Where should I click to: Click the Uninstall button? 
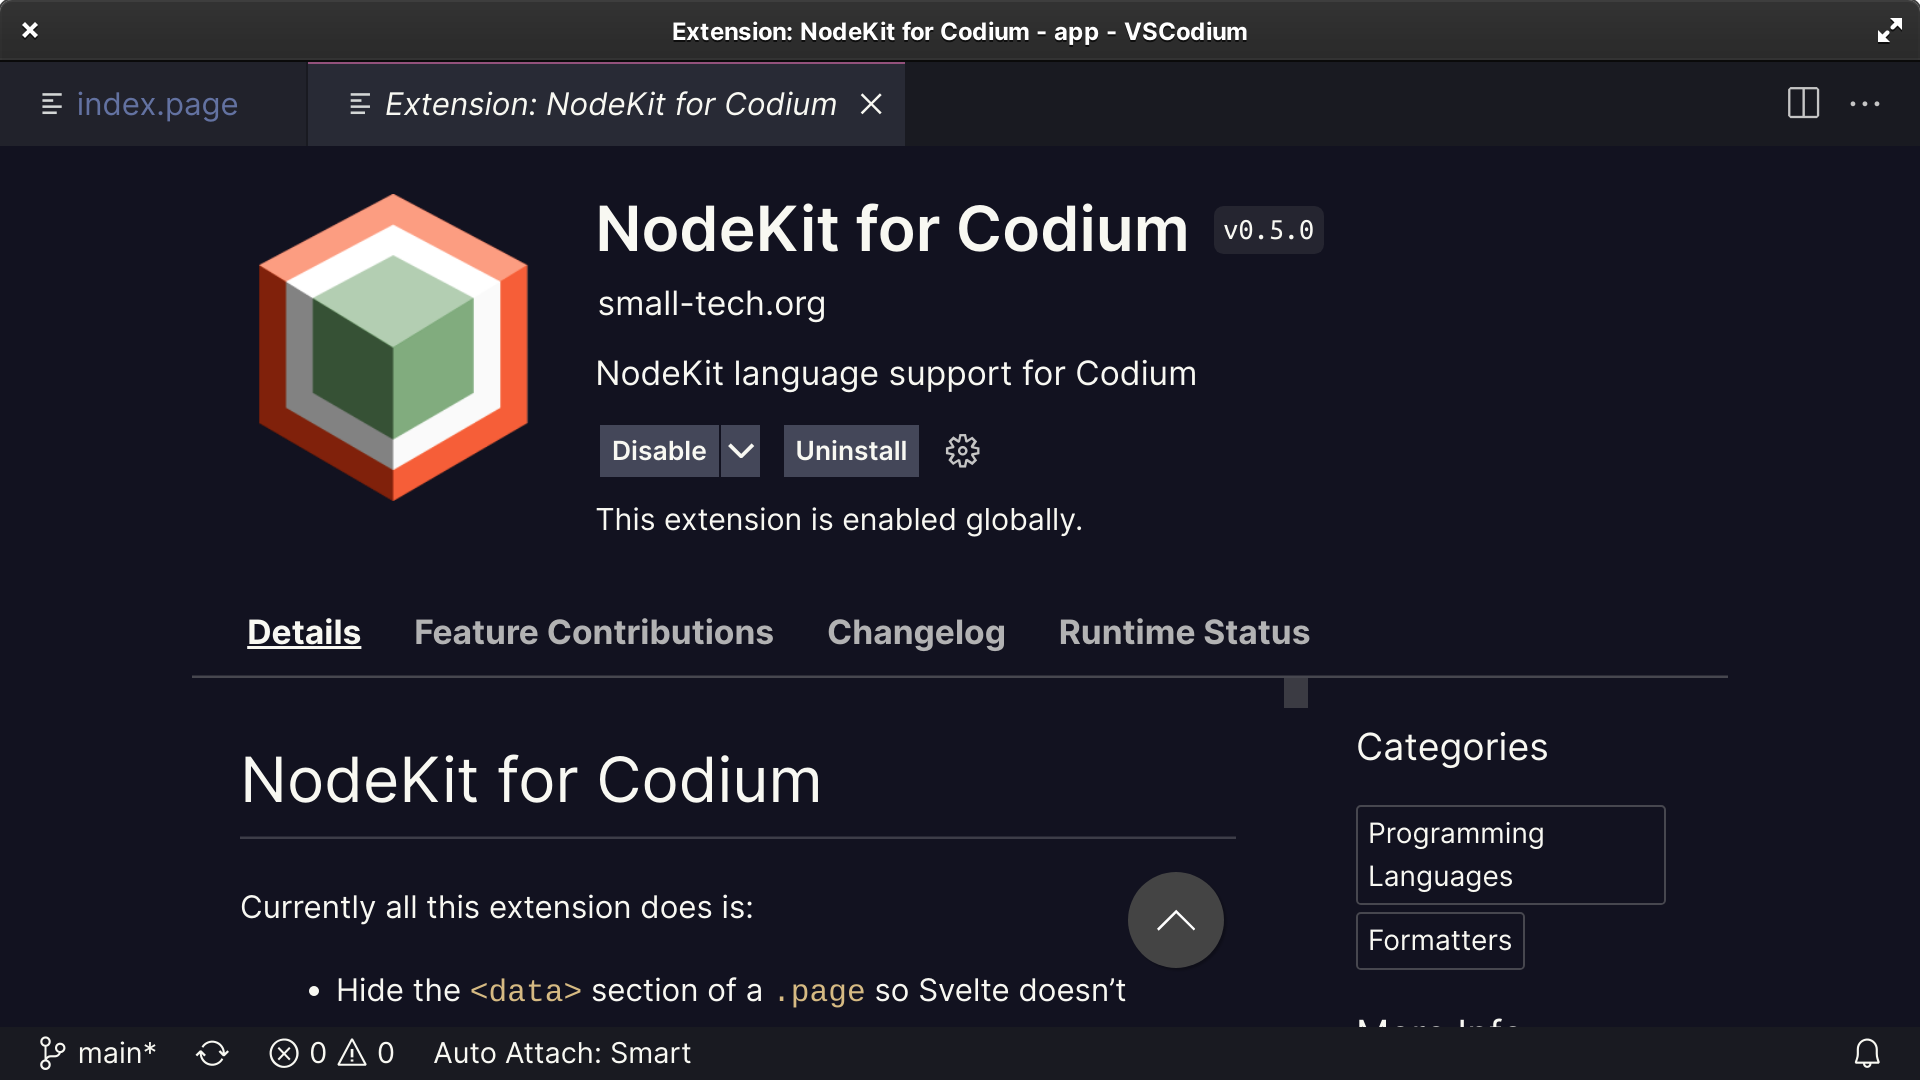click(x=851, y=451)
